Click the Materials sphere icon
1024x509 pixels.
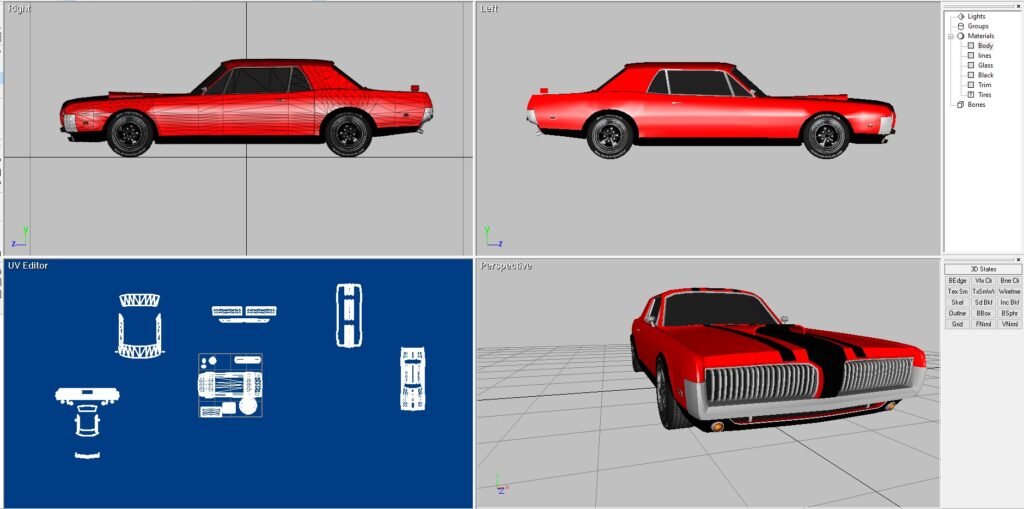pos(961,36)
